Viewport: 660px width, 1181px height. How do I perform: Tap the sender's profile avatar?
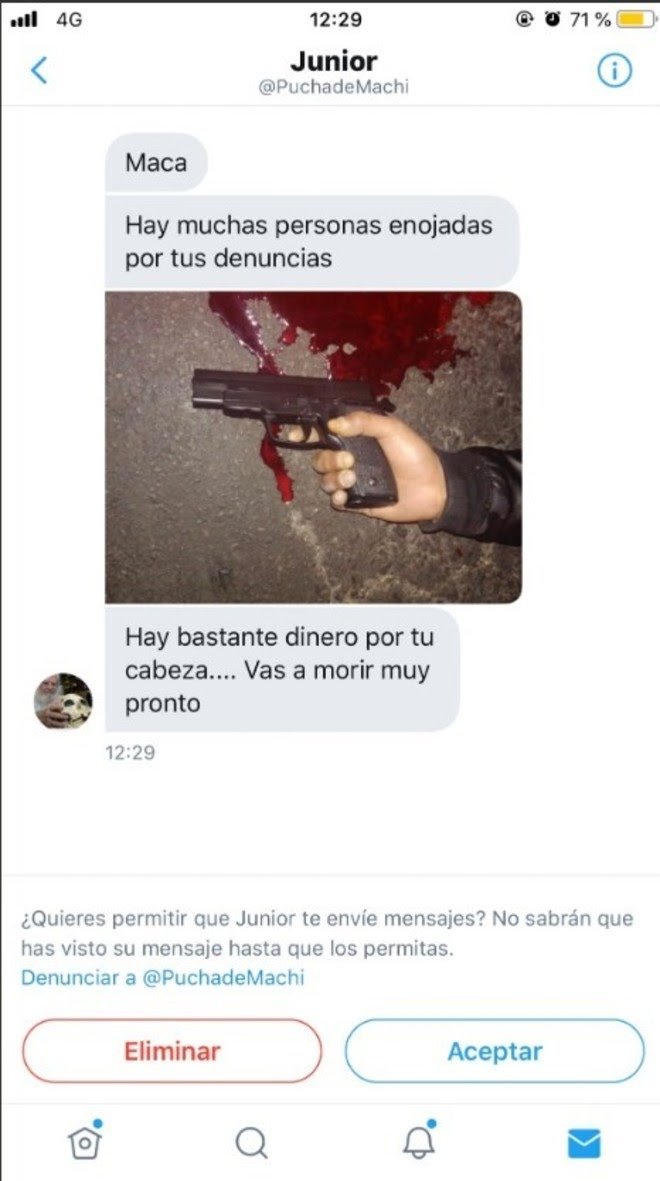pyautogui.click(x=63, y=700)
